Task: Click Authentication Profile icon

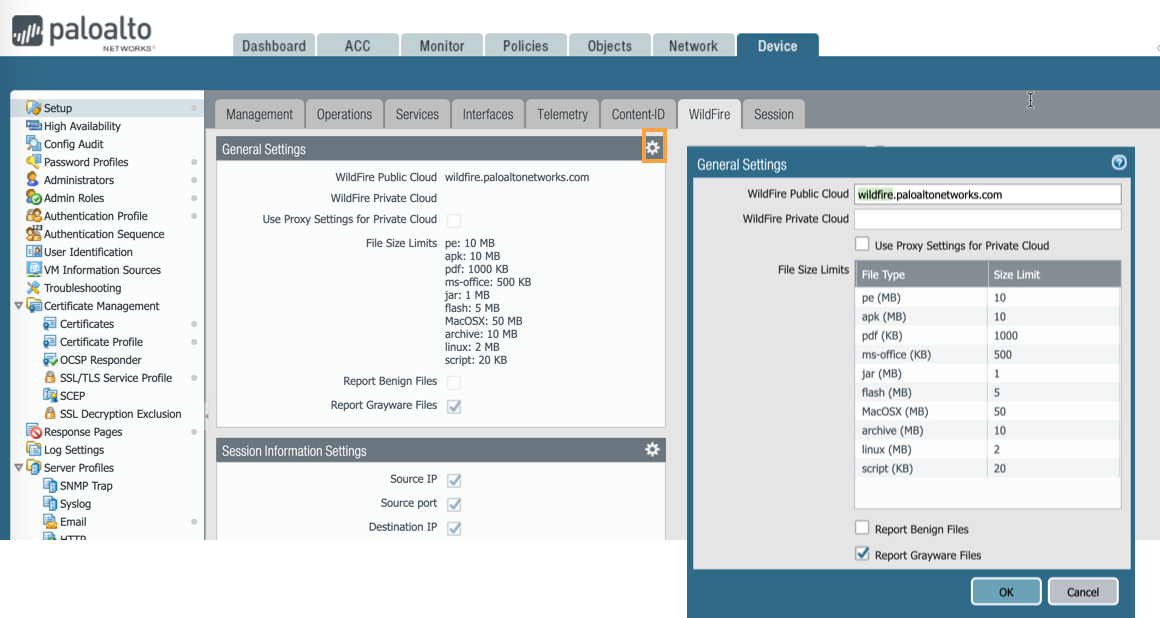Action: [x=33, y=215]
